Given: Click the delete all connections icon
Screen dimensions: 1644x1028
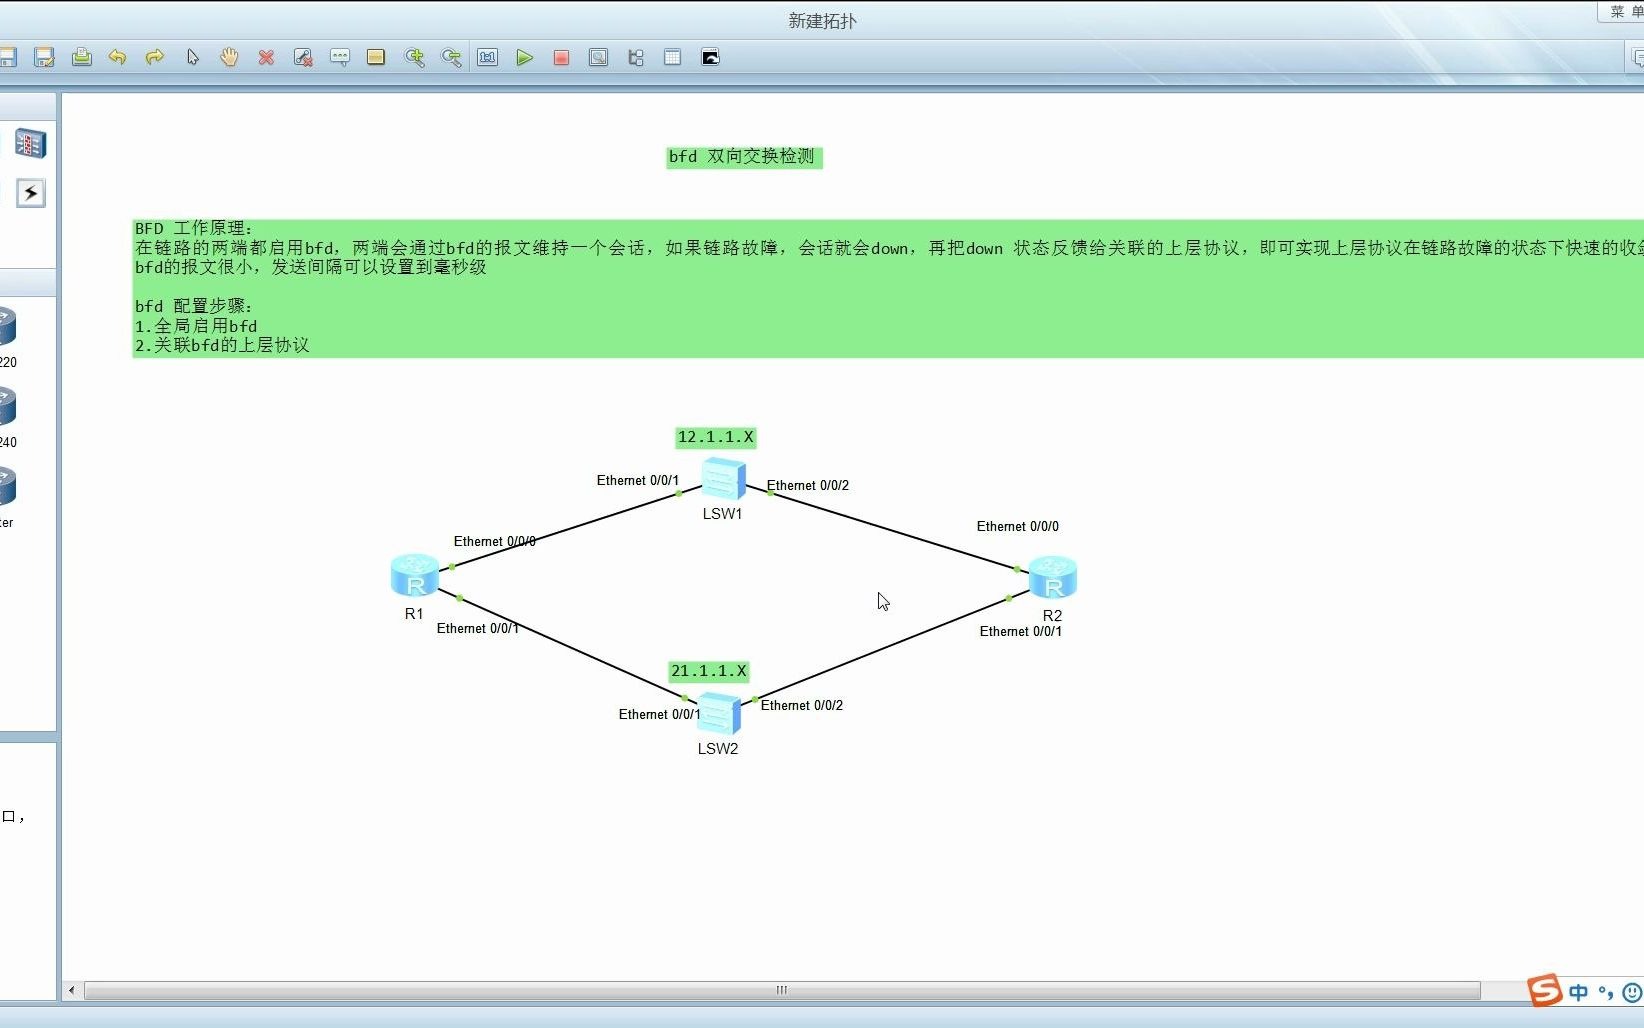Looking at the screenshot, I should click(303, 57).
